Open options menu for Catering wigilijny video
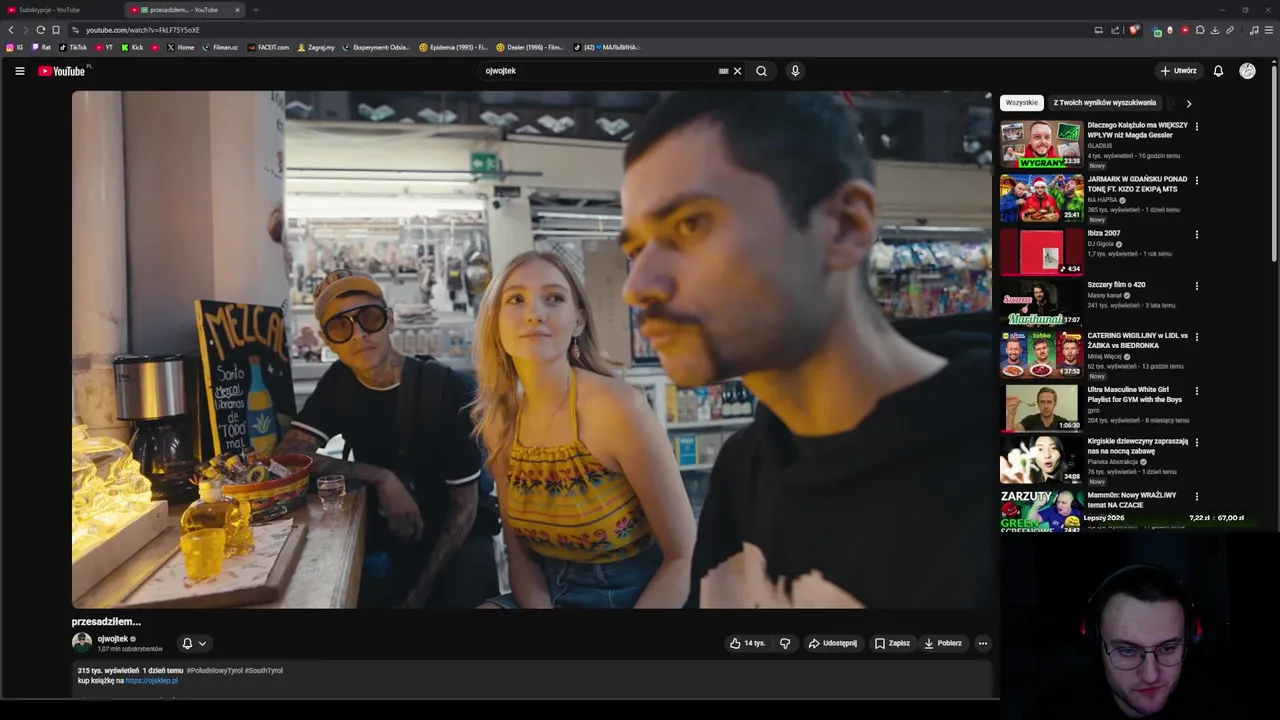 click(x=1196, y=337)
